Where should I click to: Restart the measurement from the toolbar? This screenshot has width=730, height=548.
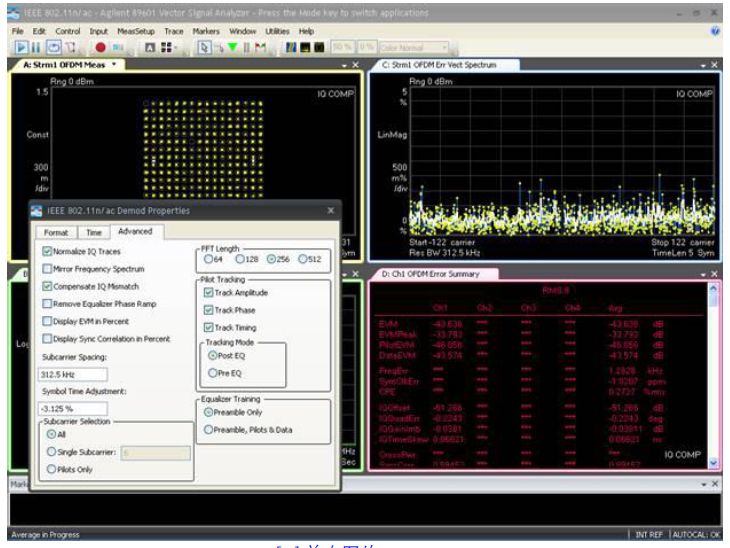(x=54, y=47)
